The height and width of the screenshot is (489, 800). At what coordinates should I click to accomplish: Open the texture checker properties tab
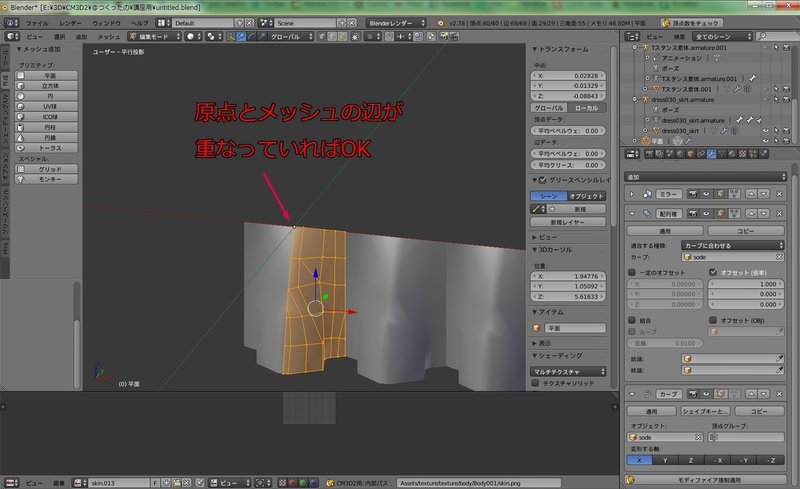pos(742,154)
